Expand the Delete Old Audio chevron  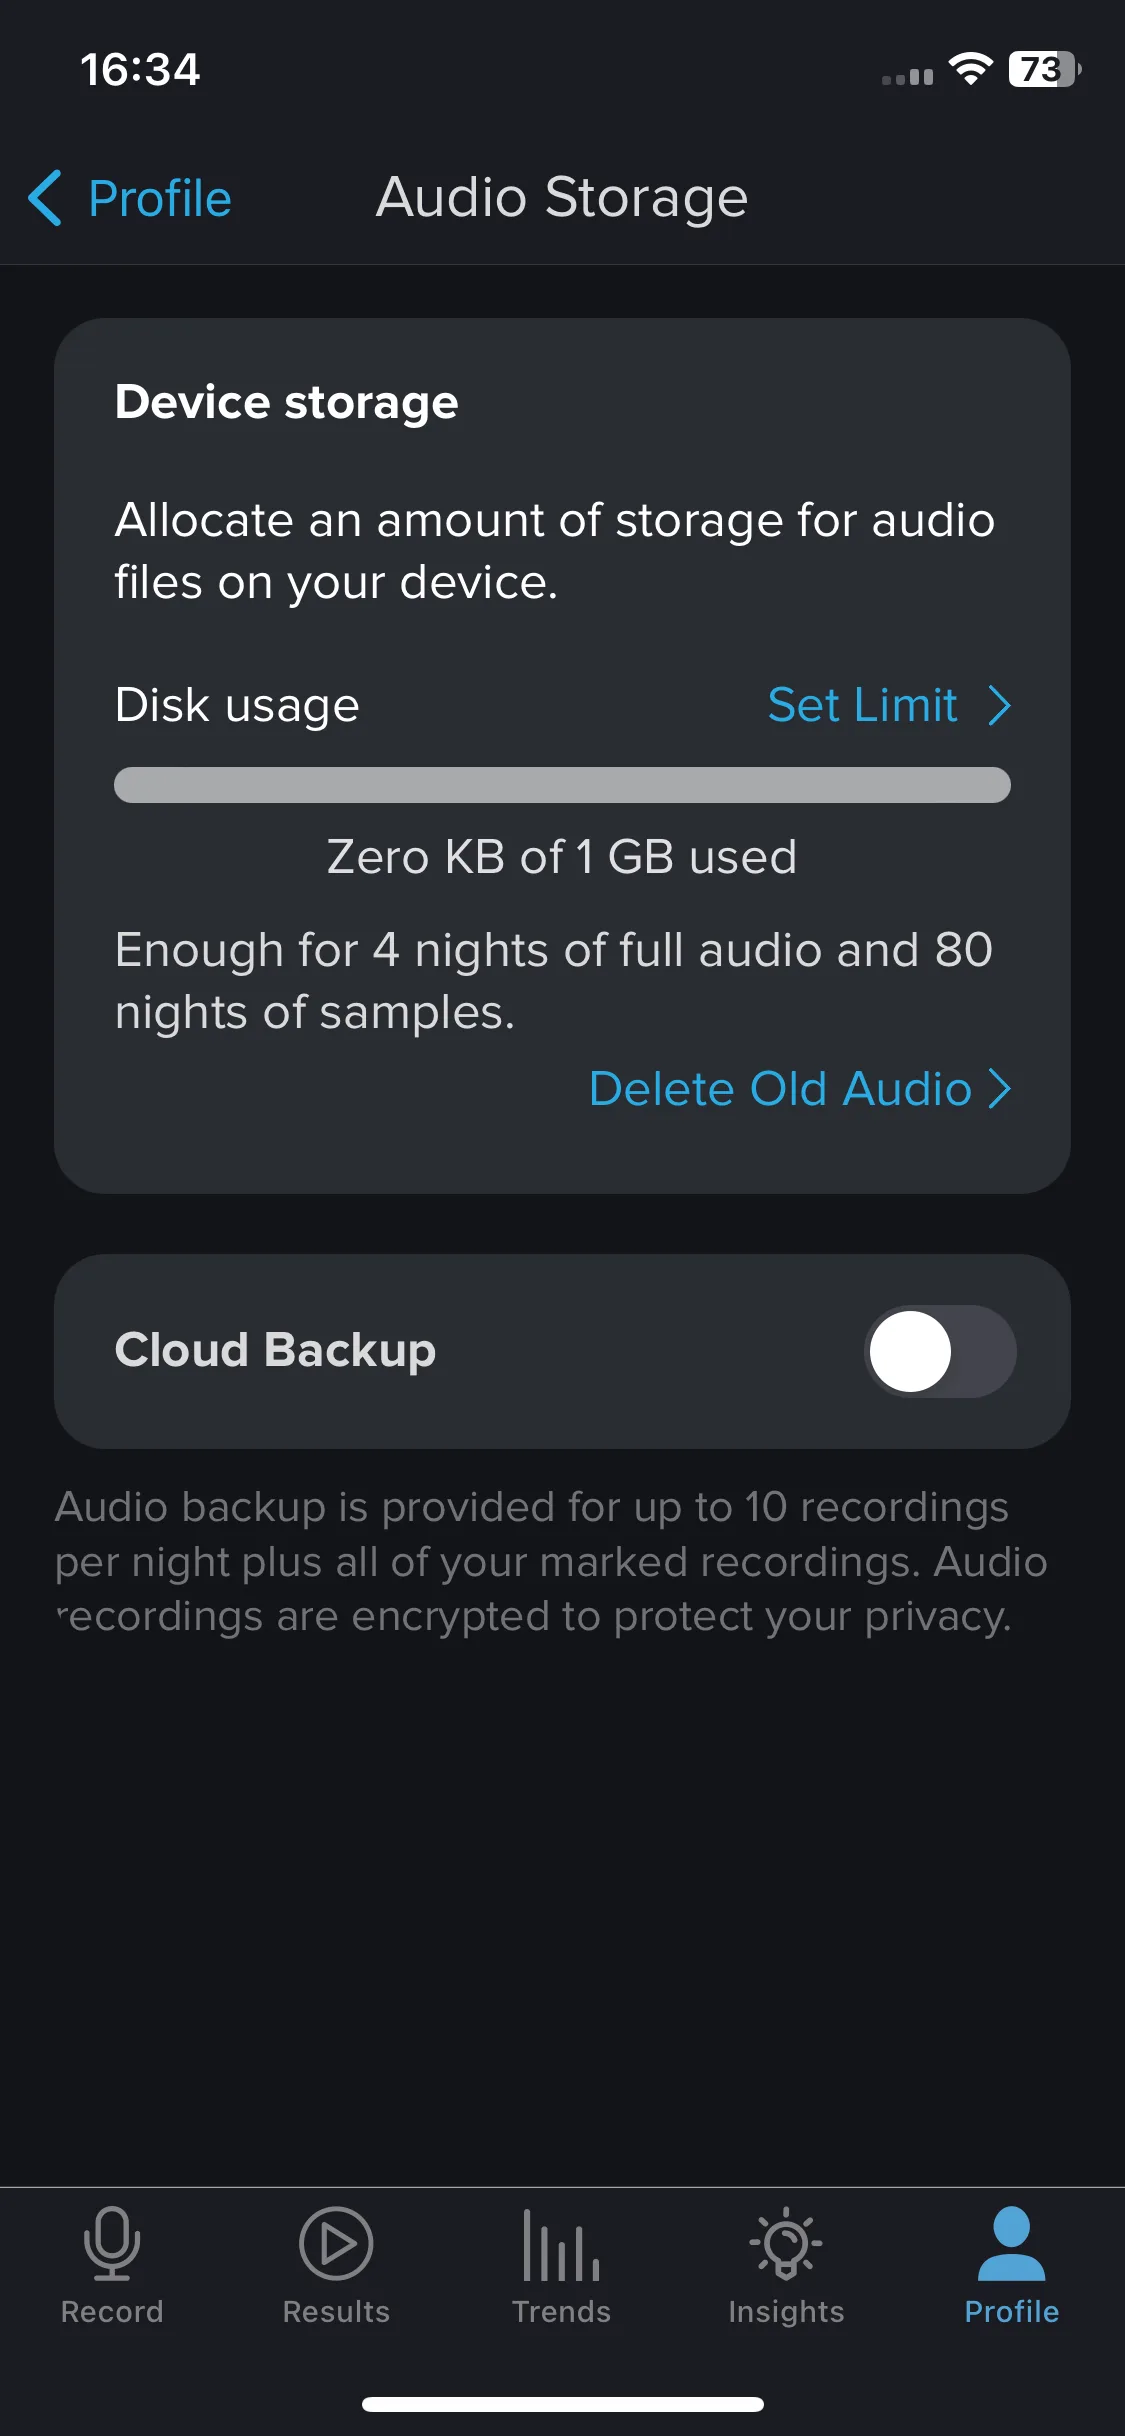tap(999, 1088)
